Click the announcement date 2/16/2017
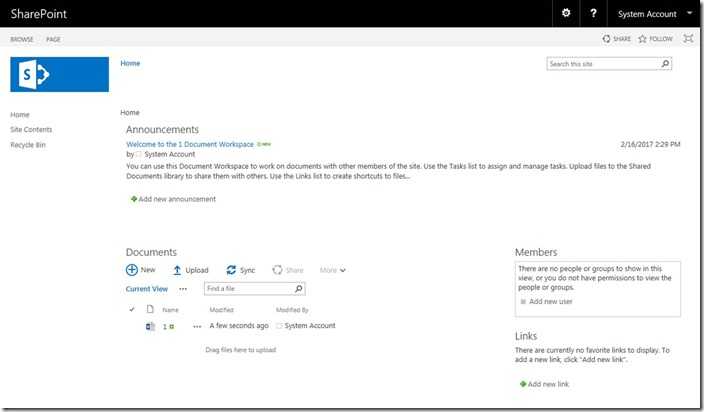This screenshot has height=412, width=704. [650, 145]
